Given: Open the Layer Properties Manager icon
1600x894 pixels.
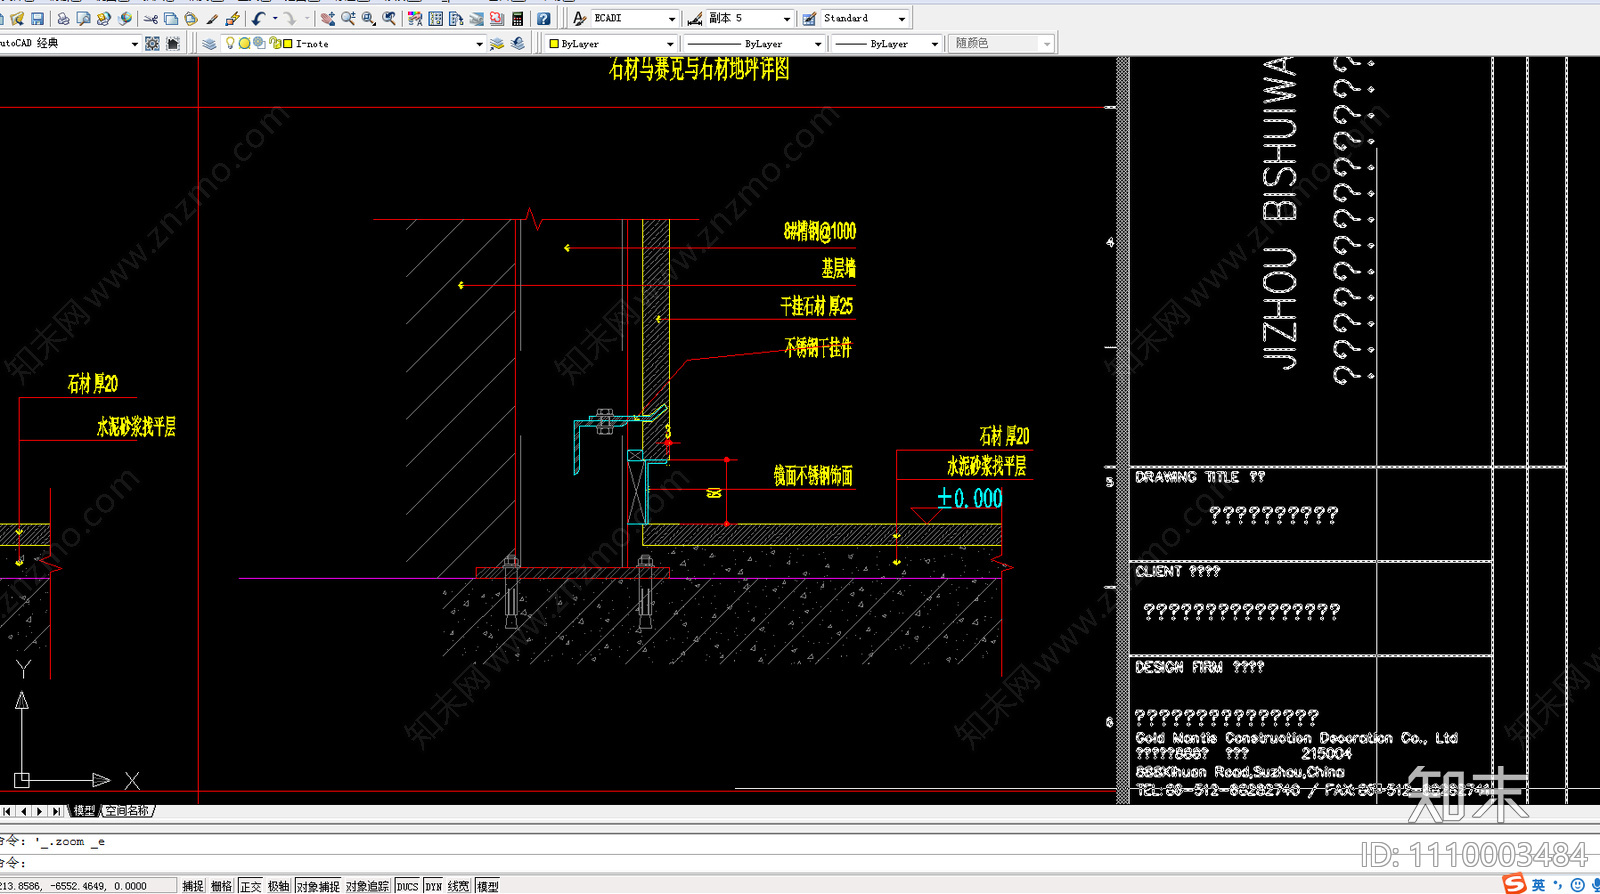Looking at the screenshot, I should (x=209, y=44).
